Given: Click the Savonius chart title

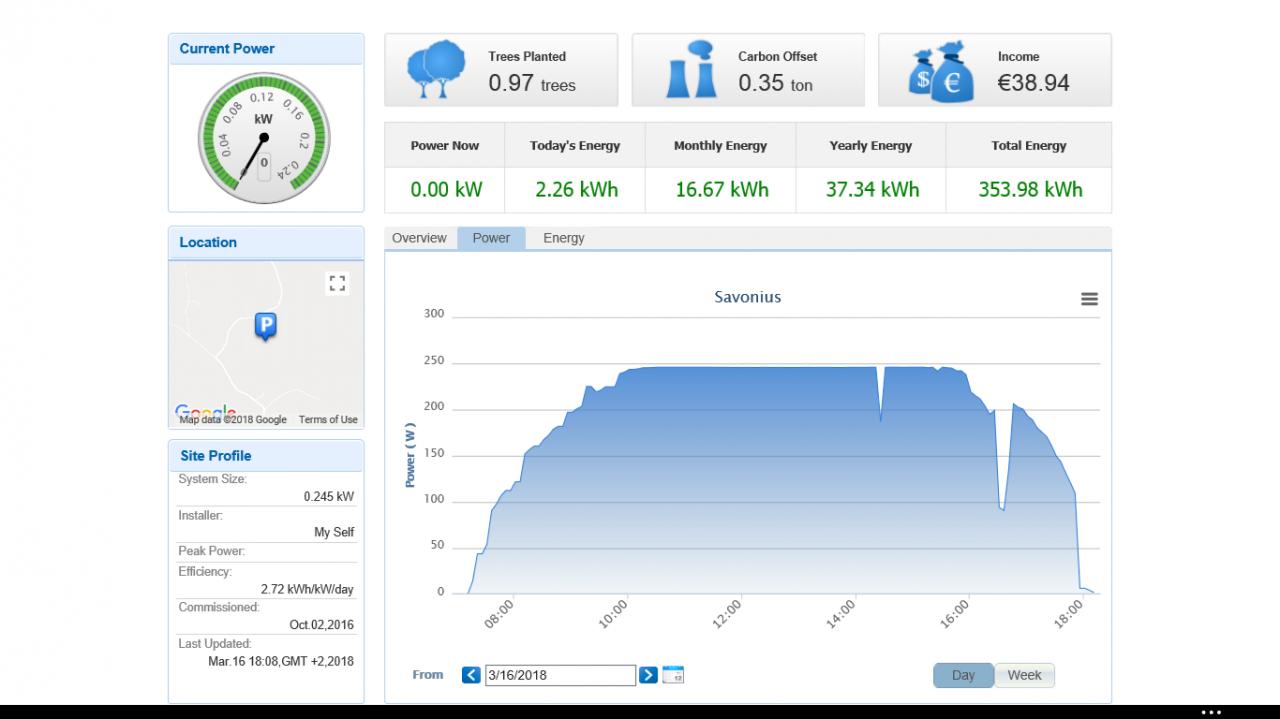Looking at the screenshot, I should [748, 297].
